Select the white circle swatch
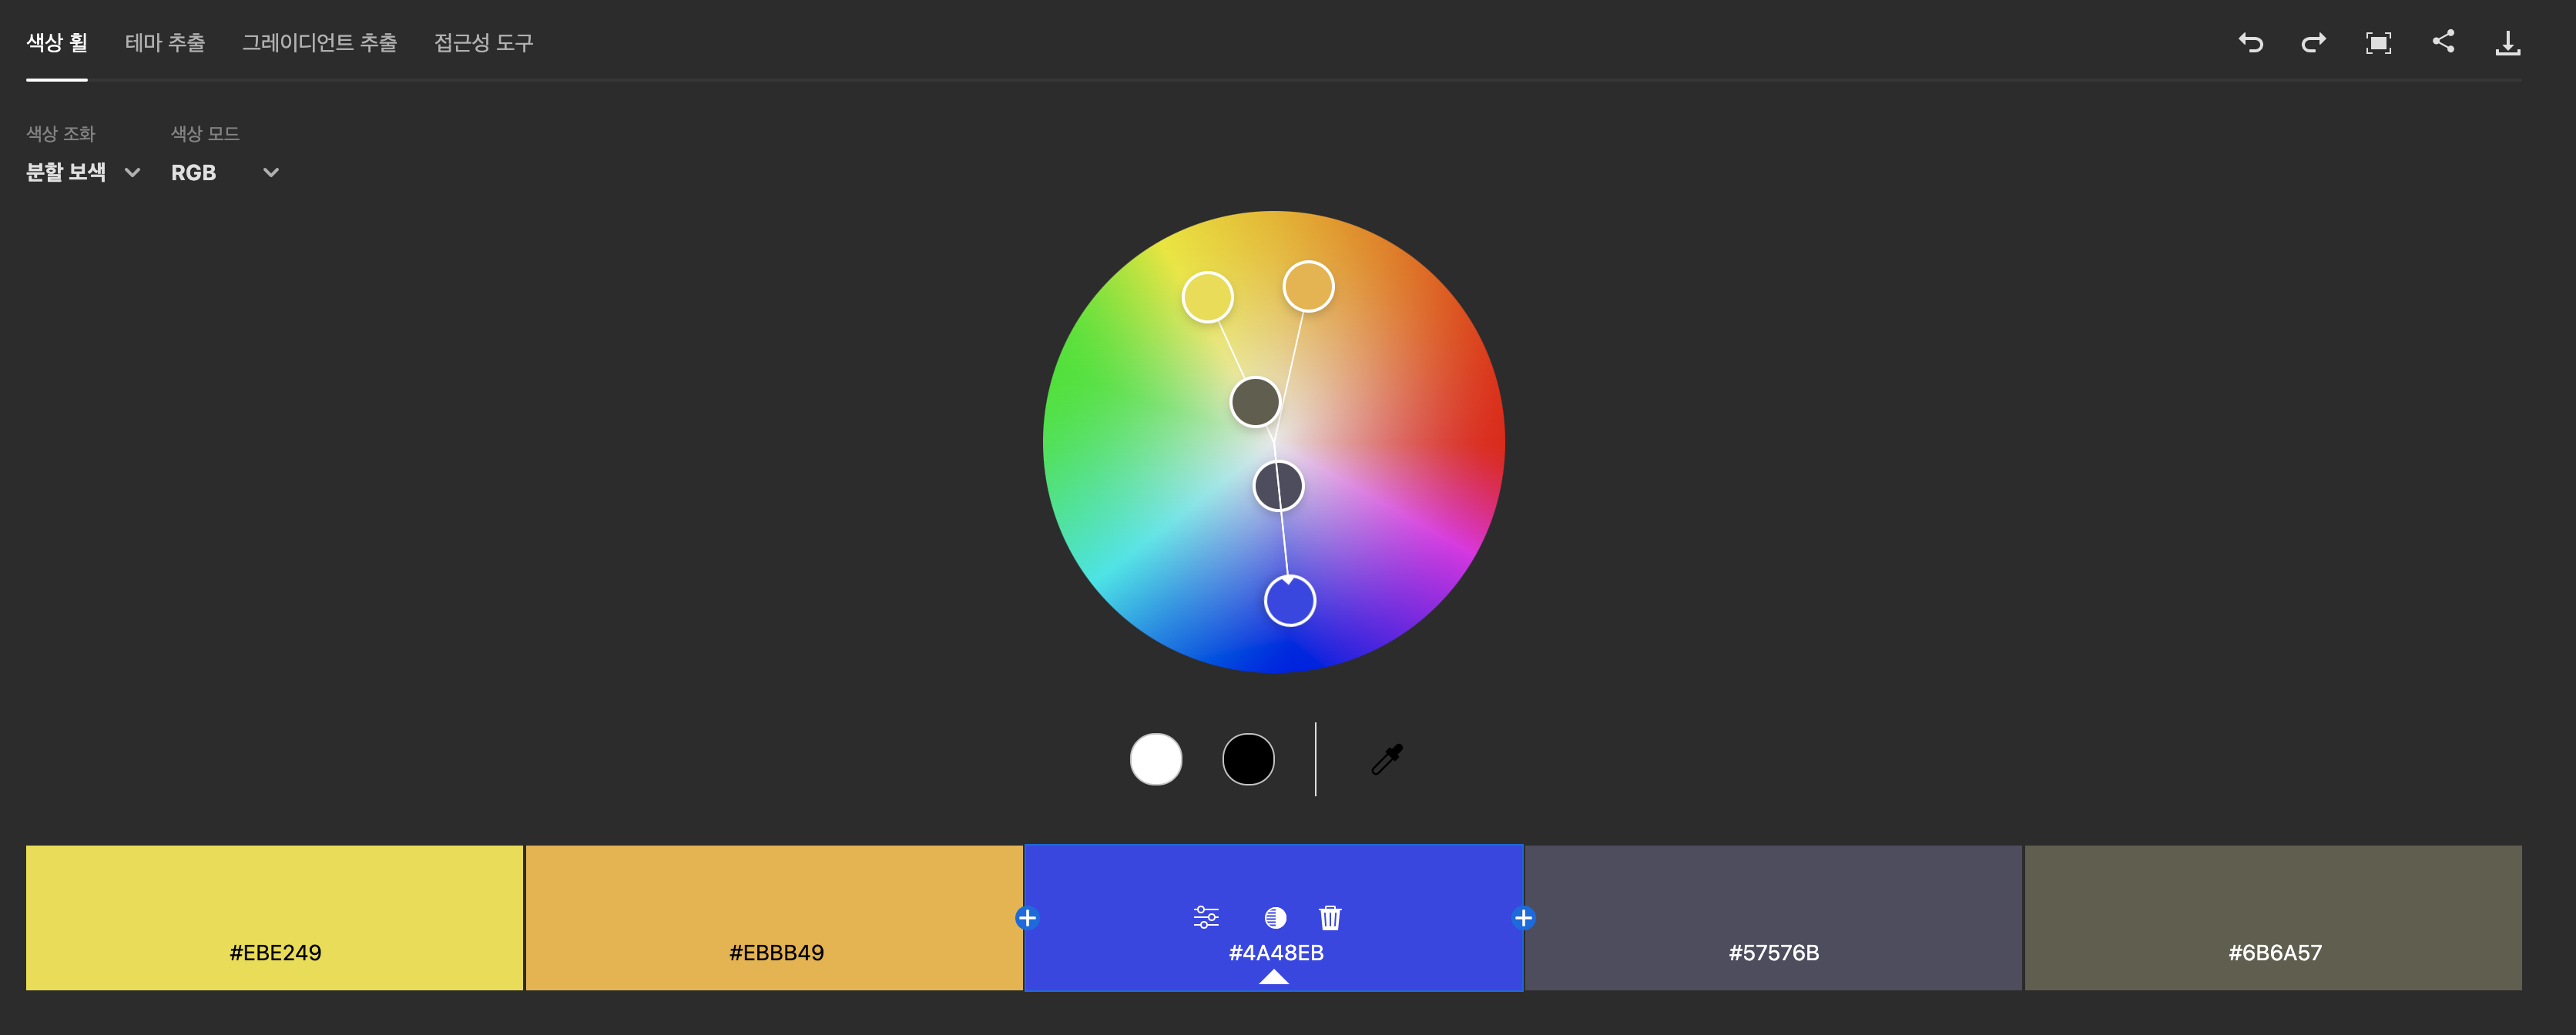Screen dimensions: 2576x1035 [1156, 759]
